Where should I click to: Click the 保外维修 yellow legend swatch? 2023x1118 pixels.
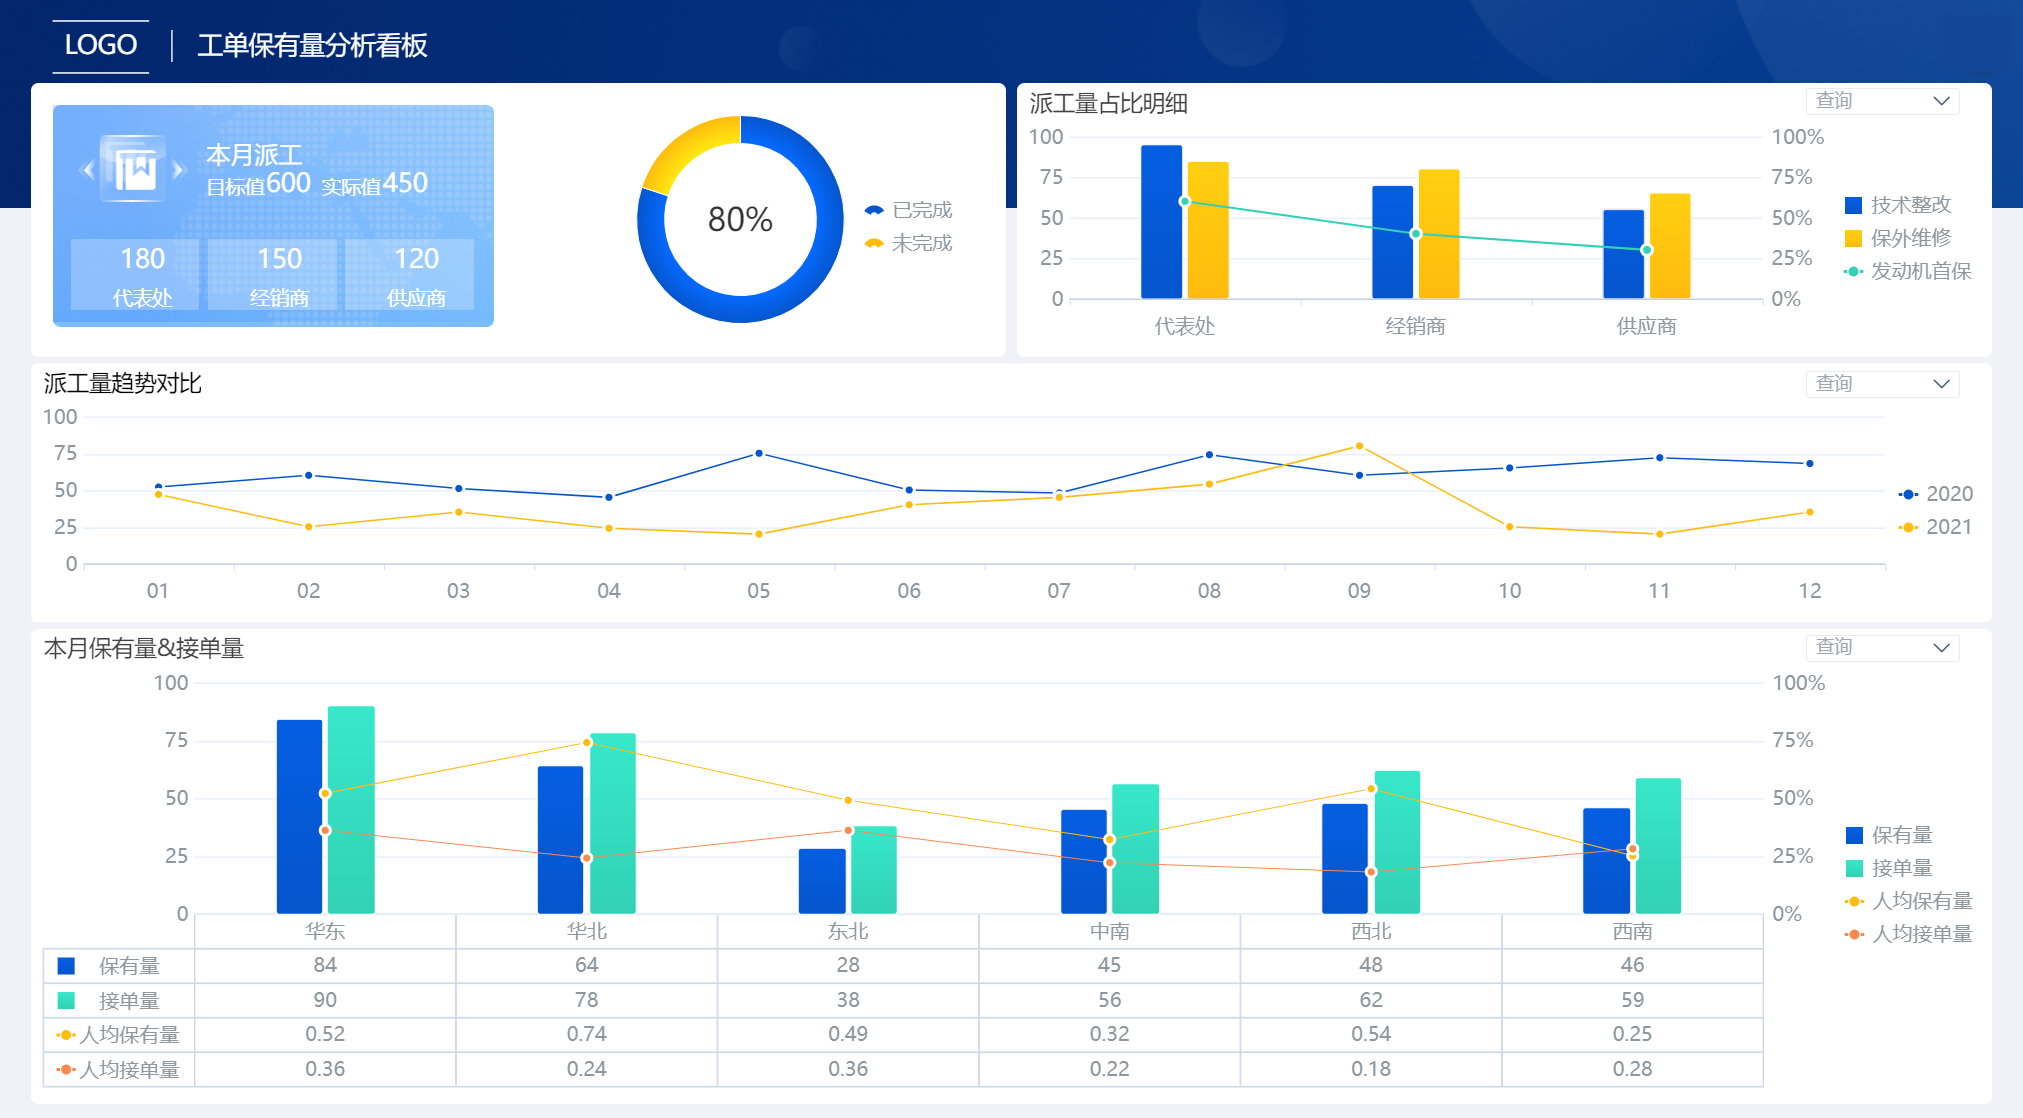(1853, 238)
